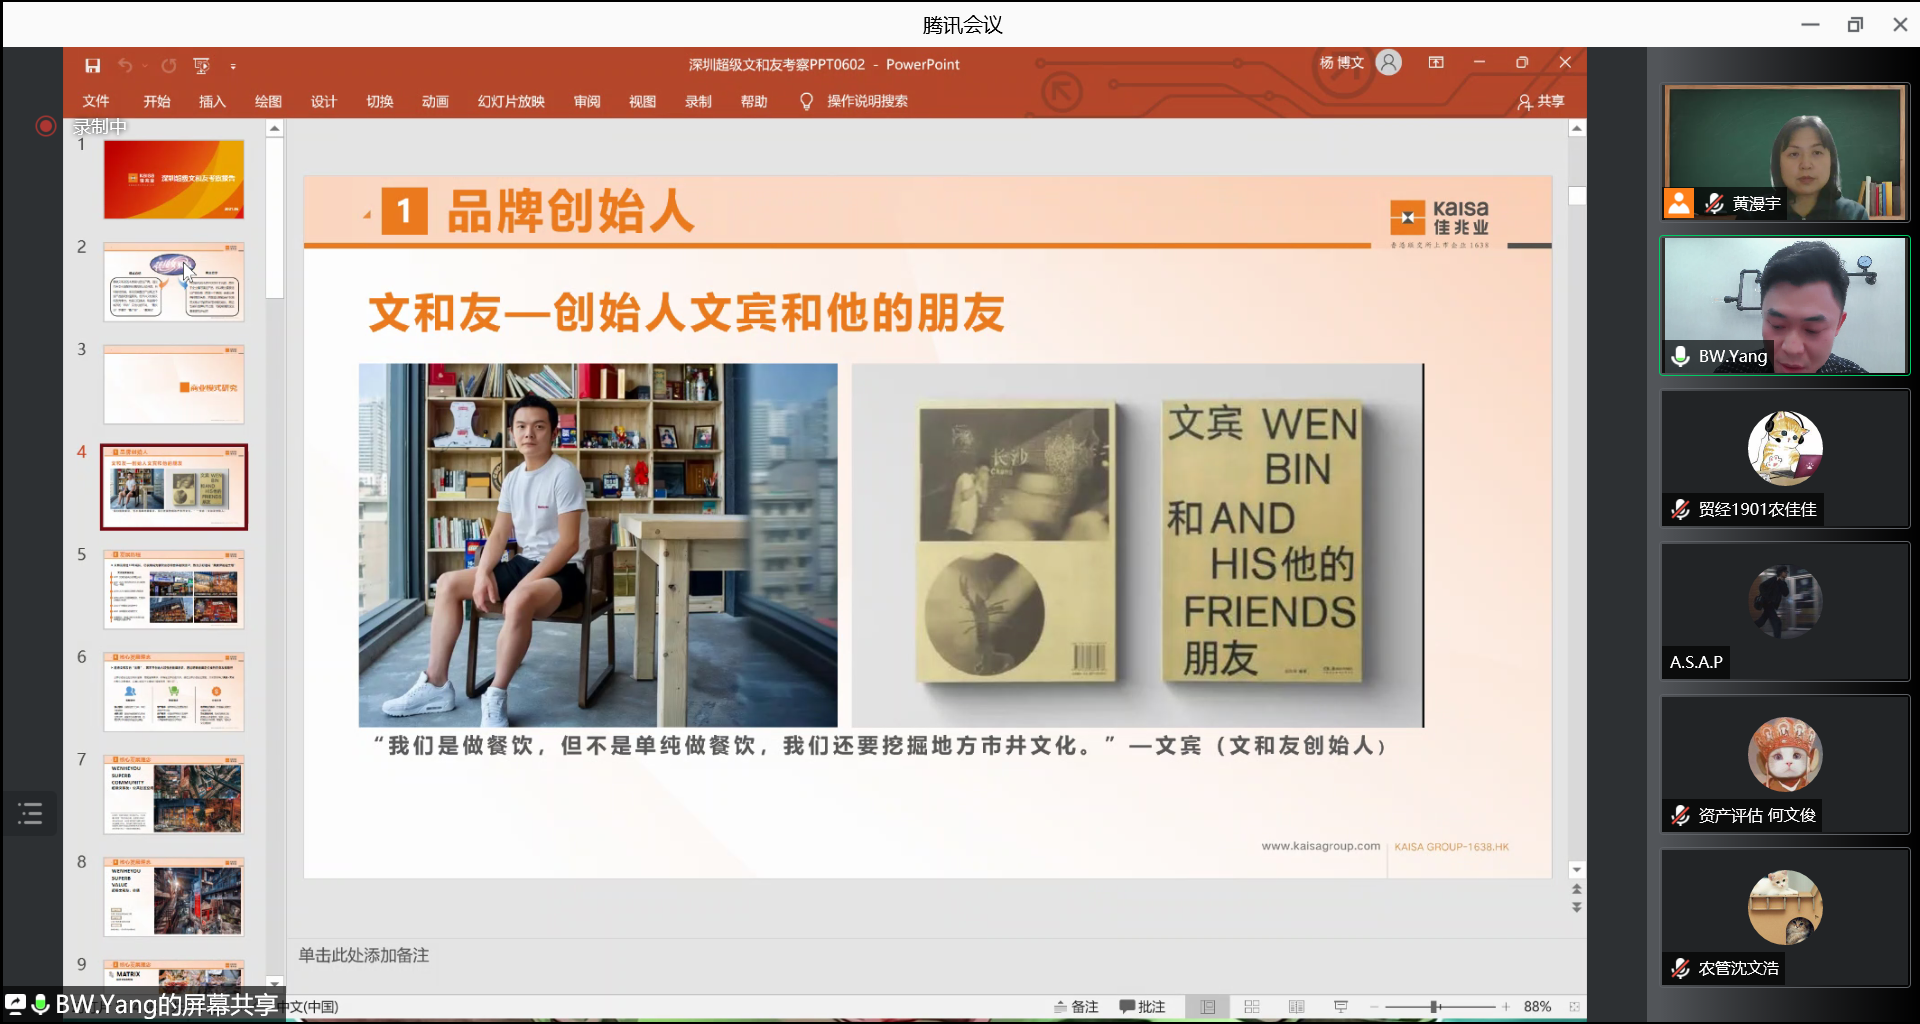Open the Tencent Meeting list sidebar icon
The height and width of the screenshot is (1024, 1920).
30,813
